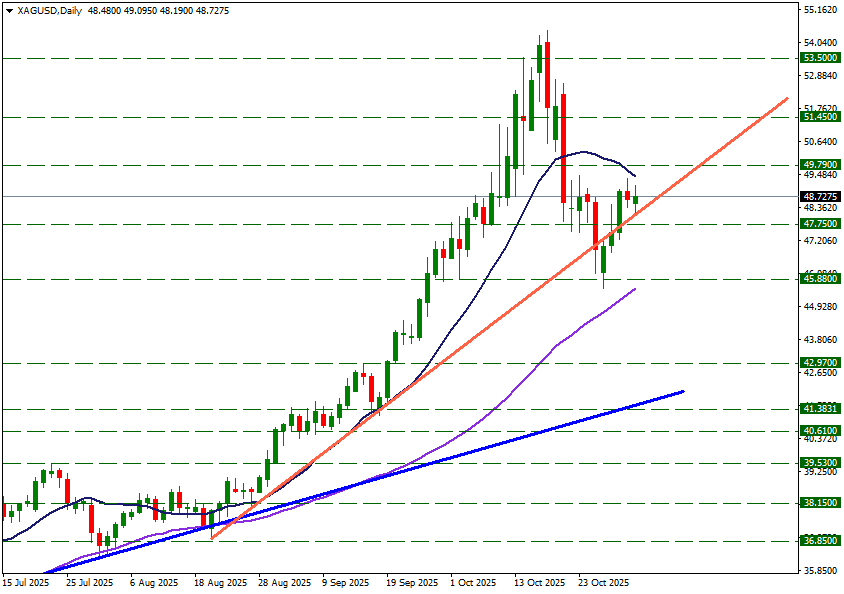Click the 15 Jul 2025 date label
The width and height of the screenshot is (844, 594).
point(27,582)
